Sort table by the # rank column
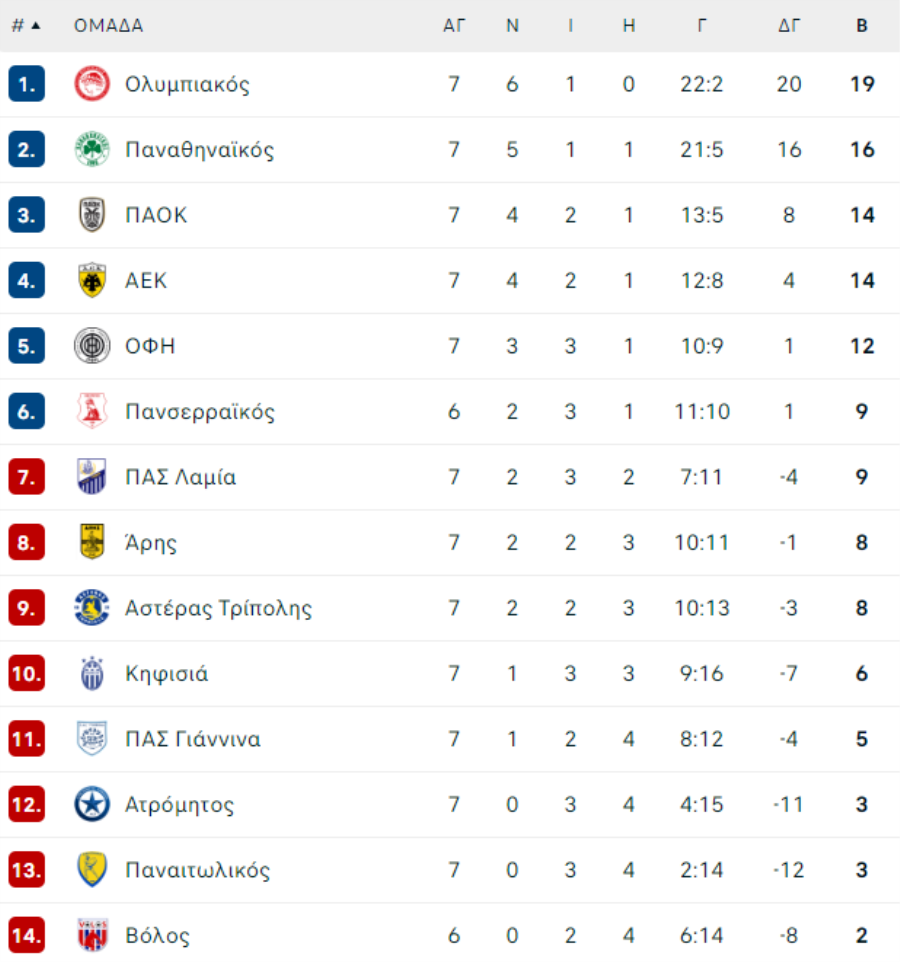The image size is (900, 962). (x=26, y=26)
